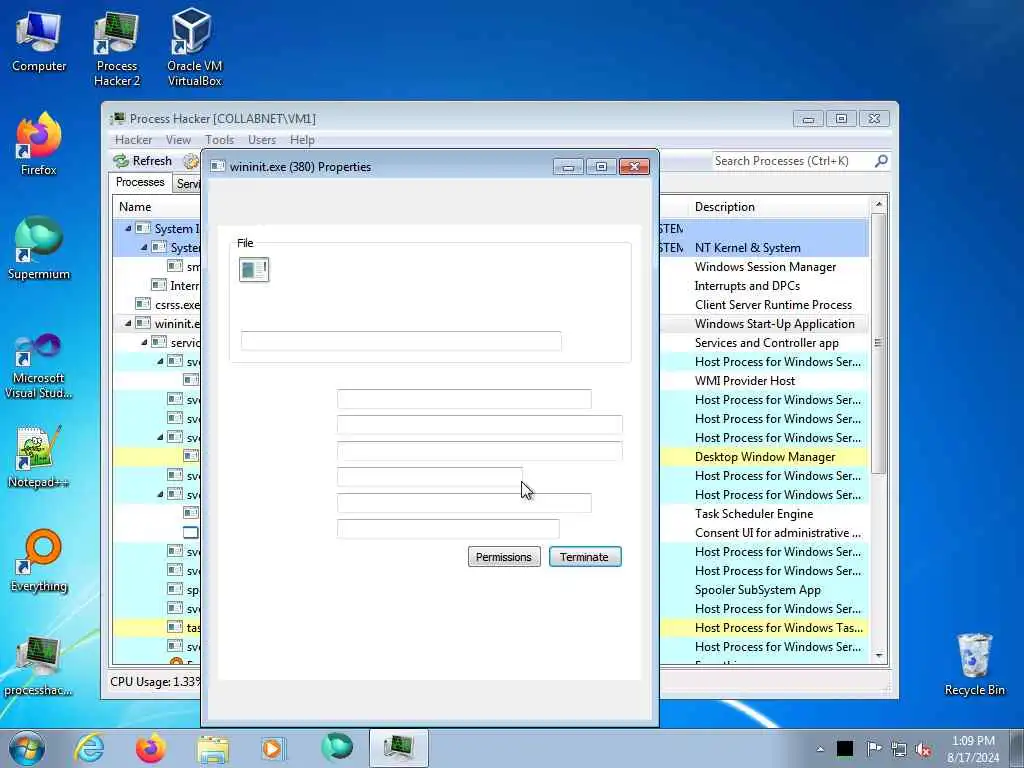Click the Terminate button

[584, 557]
